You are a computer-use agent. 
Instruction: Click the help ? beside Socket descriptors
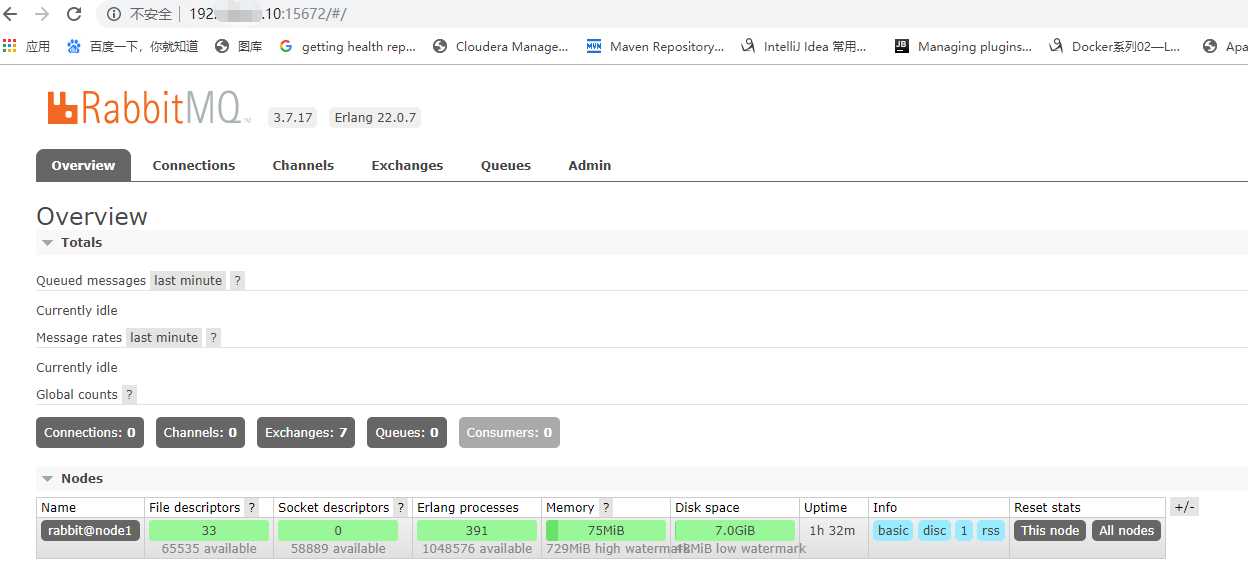[400, 508]
